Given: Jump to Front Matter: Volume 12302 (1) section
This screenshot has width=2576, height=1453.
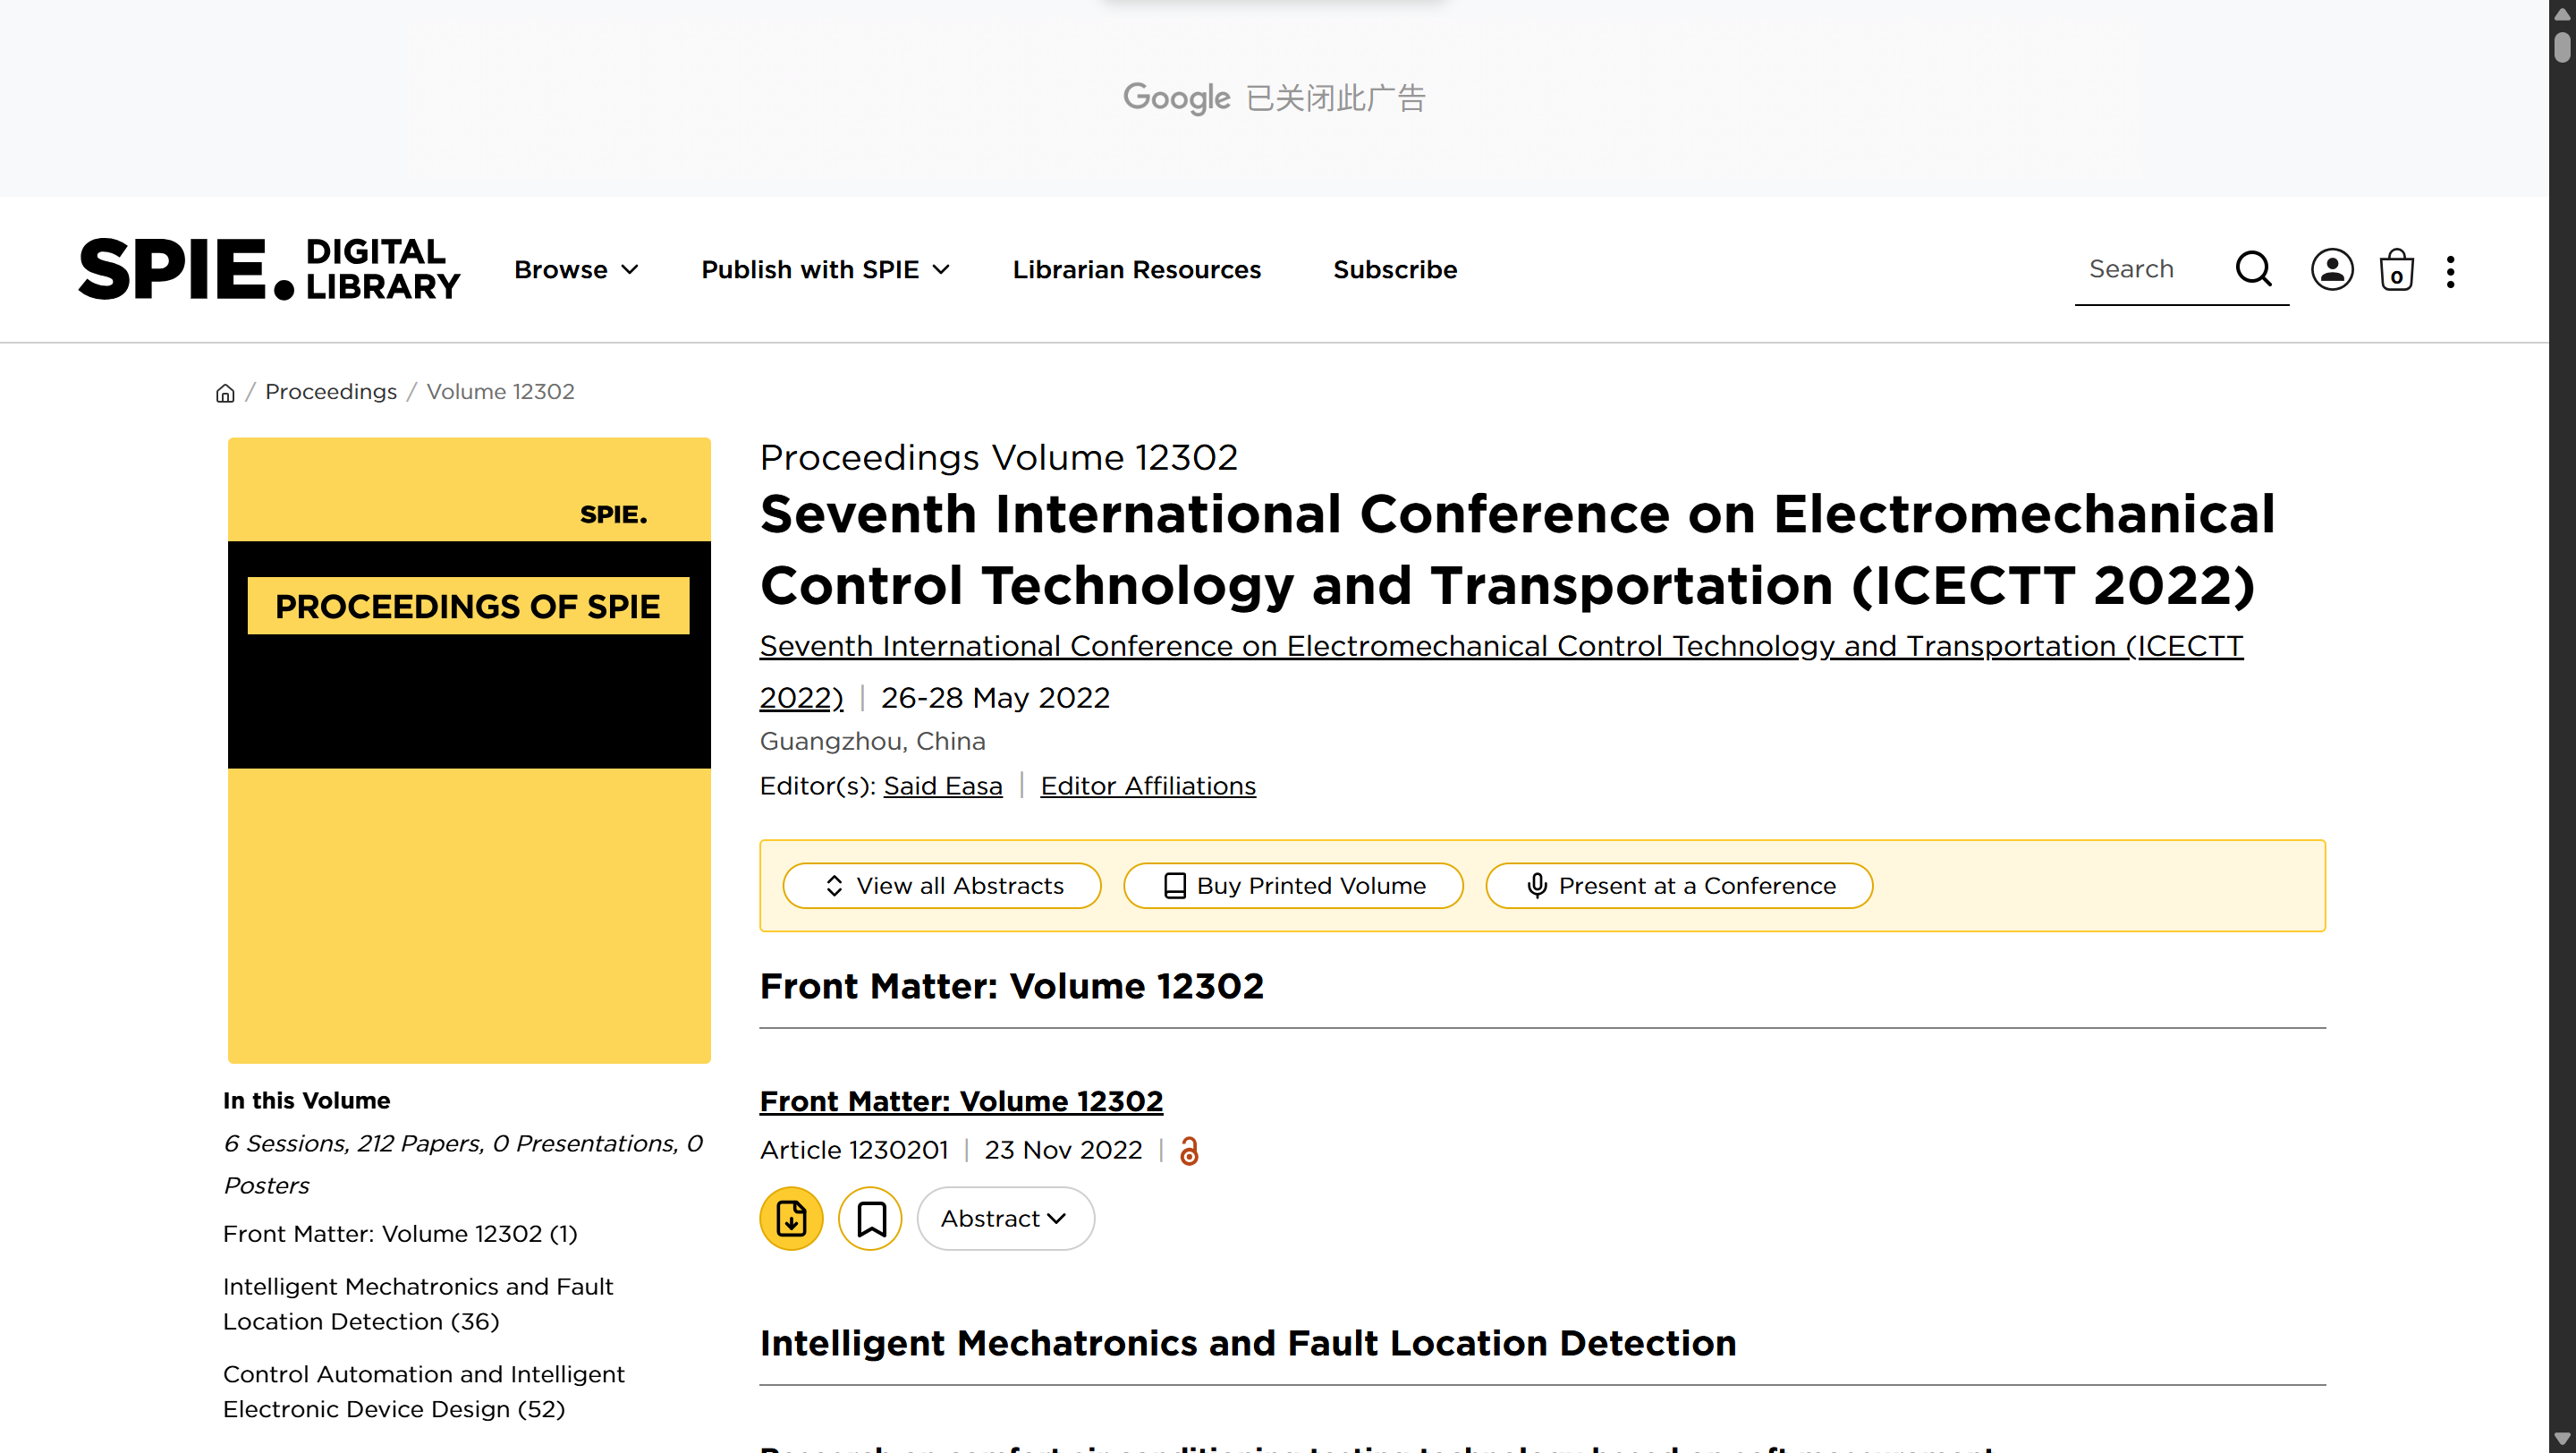Looking at the screenshot, I should pyautogui.click(x=400, y=1234).
